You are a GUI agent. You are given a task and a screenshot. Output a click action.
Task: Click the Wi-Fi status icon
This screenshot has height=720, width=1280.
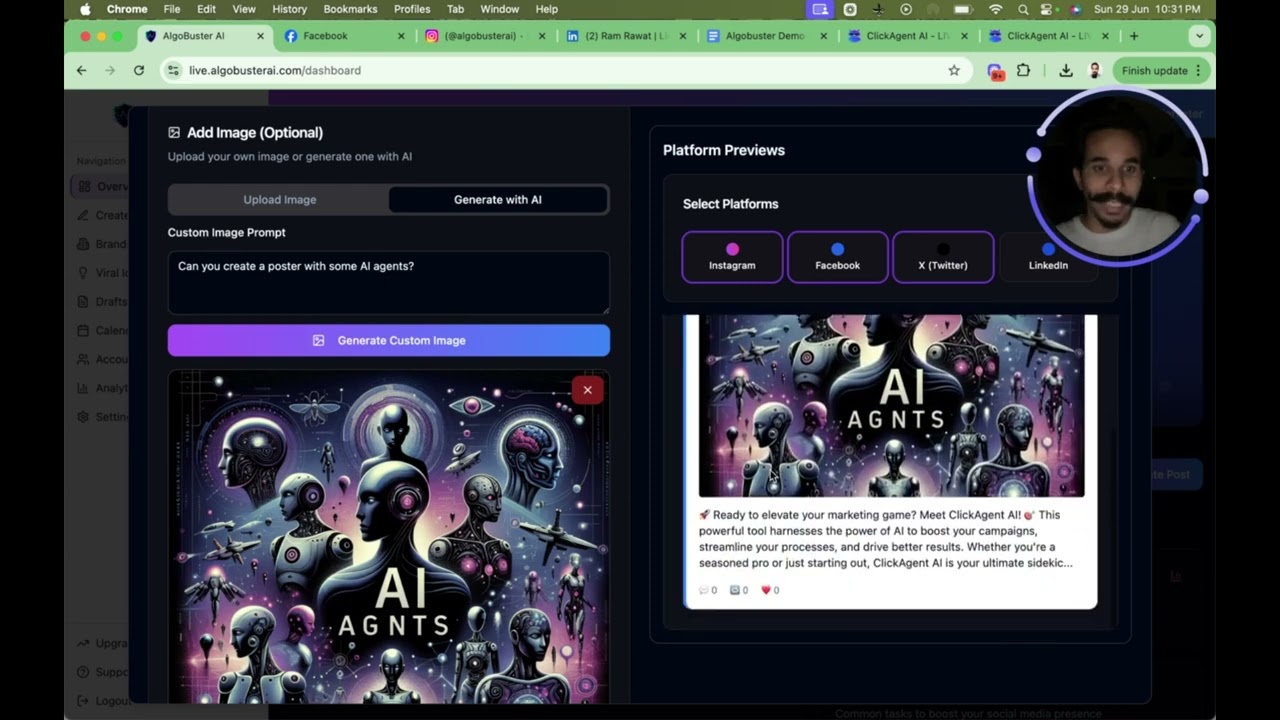[x=995, y=9]
